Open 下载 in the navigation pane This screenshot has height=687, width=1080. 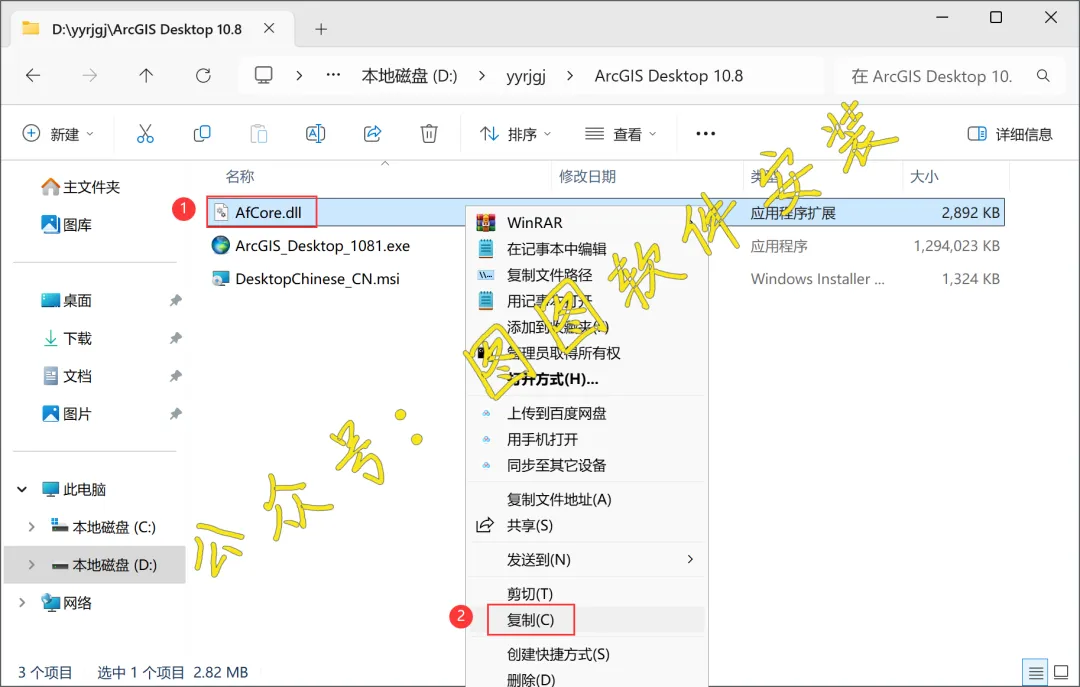66,338
